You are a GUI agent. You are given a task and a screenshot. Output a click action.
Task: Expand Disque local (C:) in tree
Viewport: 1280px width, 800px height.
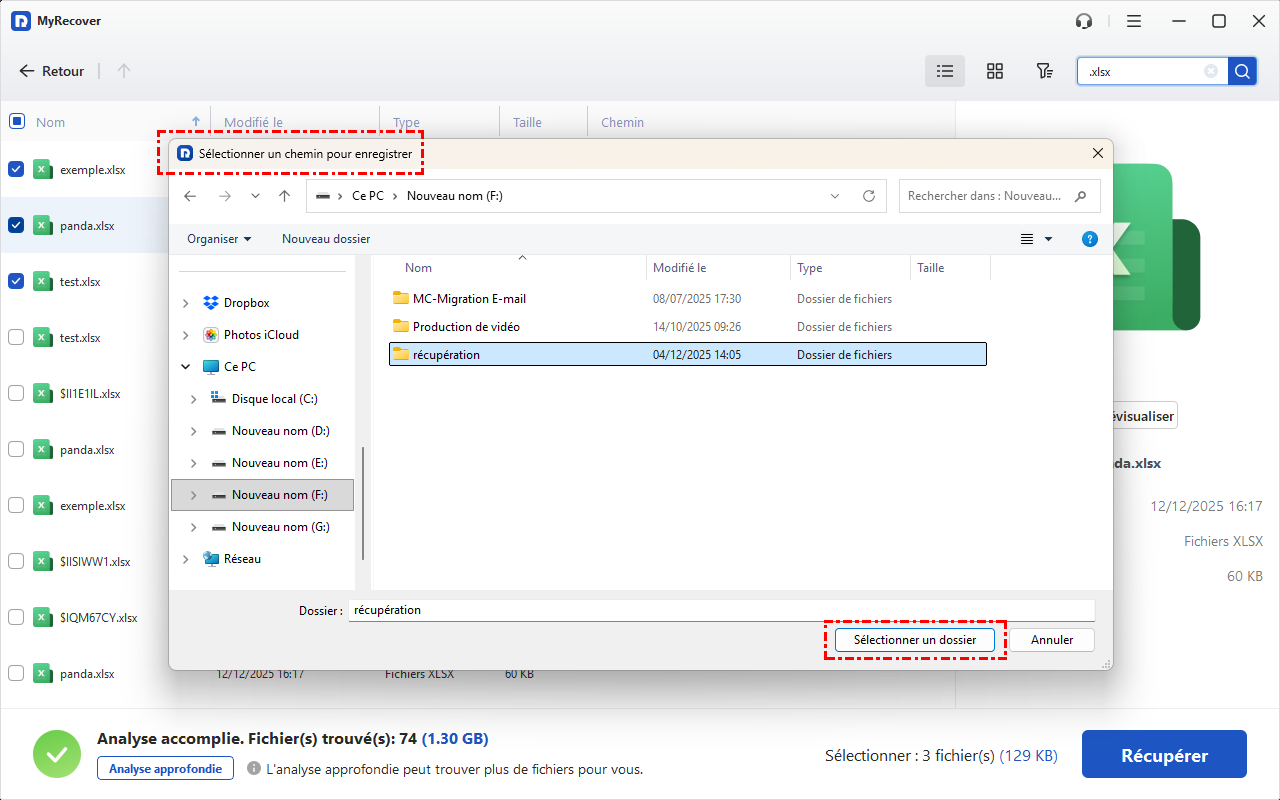click(x=194, y=399)
